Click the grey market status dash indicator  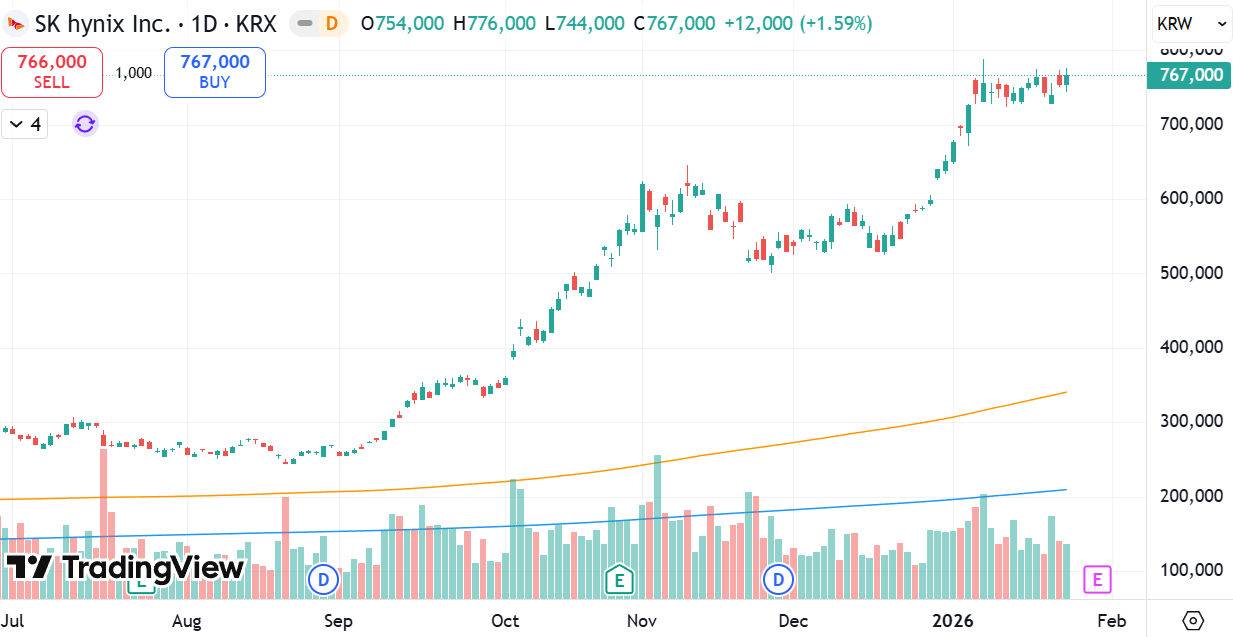coord(305,23)
